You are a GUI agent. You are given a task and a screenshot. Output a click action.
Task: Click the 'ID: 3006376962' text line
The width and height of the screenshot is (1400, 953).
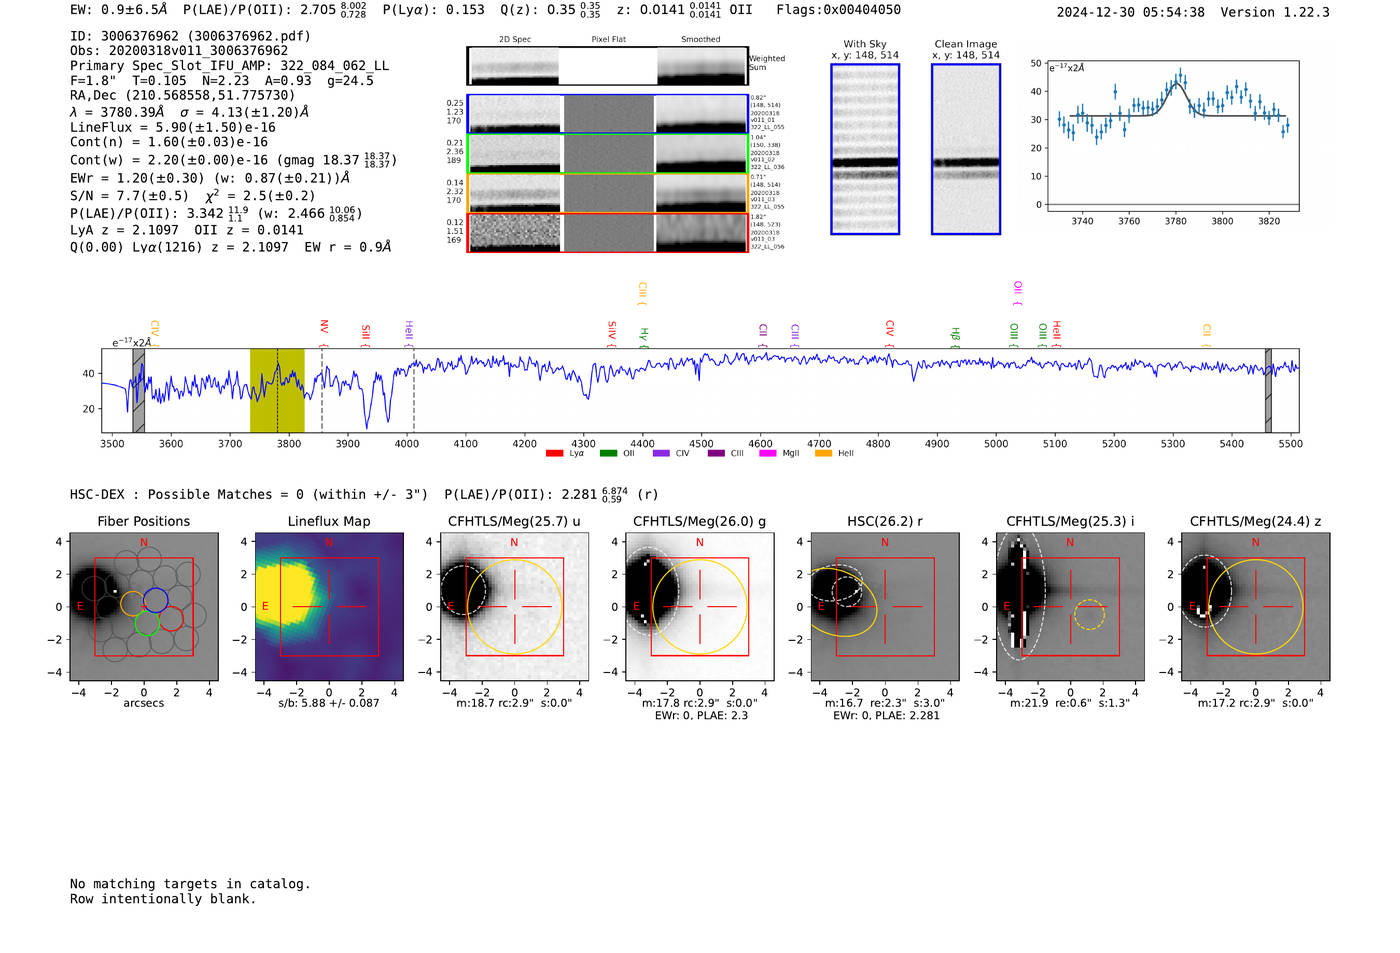[190, 36]
